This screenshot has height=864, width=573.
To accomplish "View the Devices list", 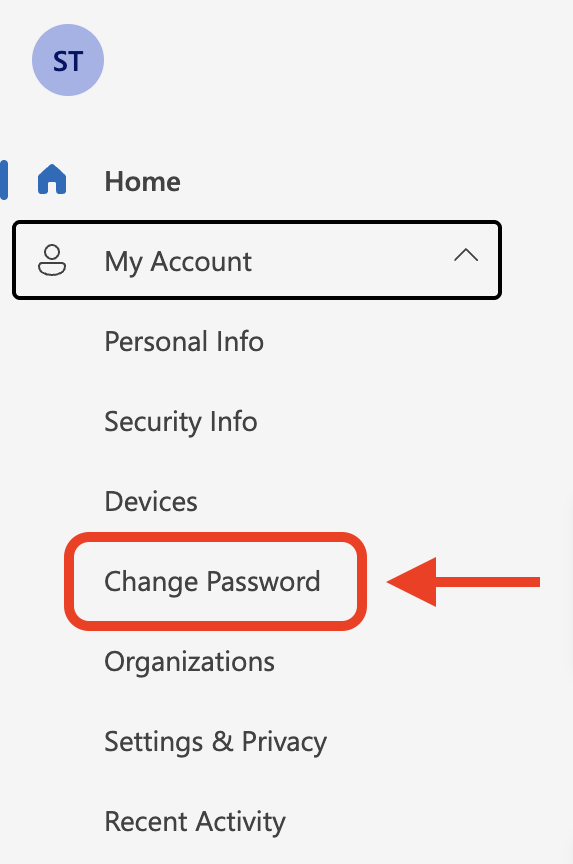I will 151,501.
